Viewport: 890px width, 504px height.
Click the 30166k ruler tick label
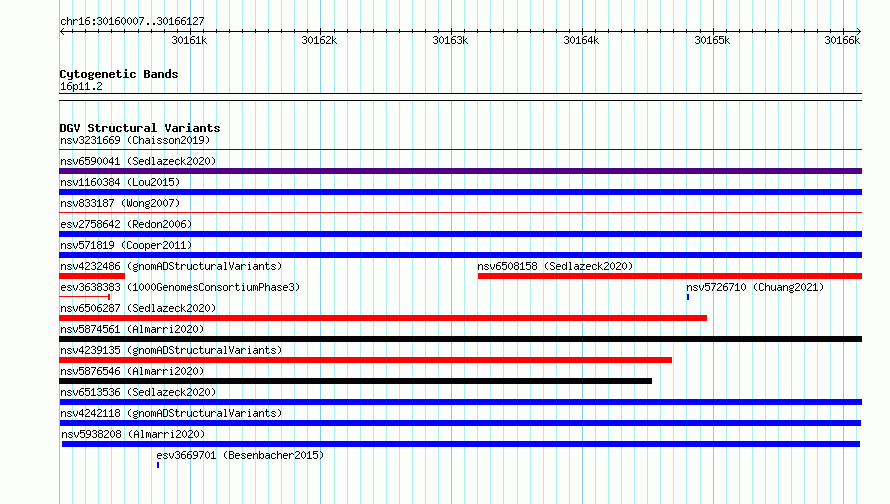tap(842, 40)
